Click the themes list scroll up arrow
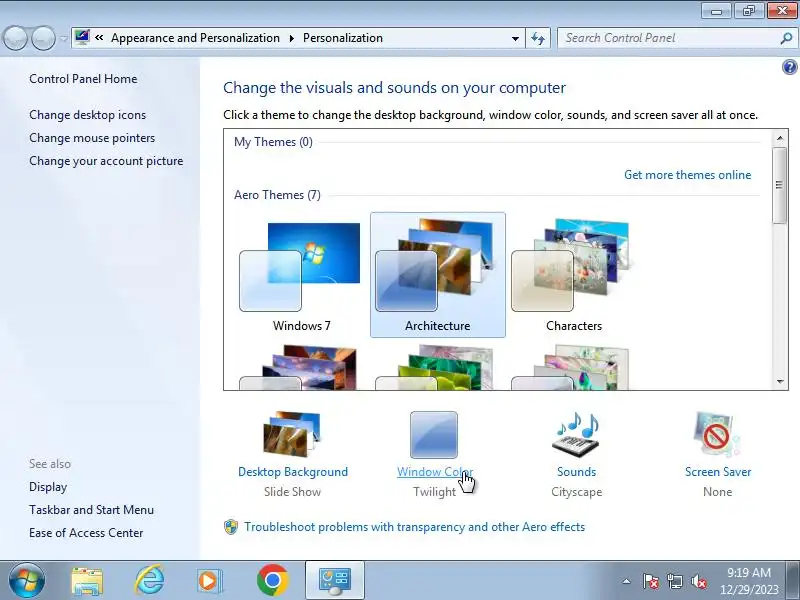The height and width of the screenshot is (600, 800). 780,138
